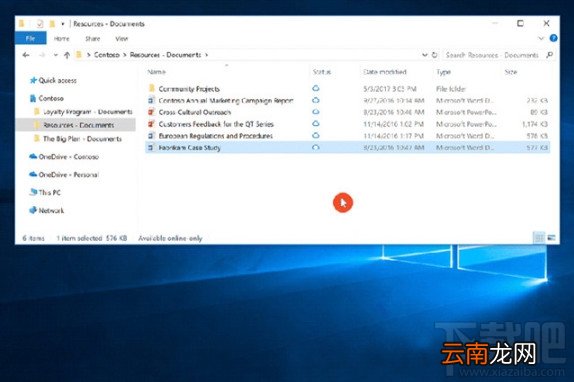Switch to details view in status bar
This screenshot has height=382, width=574.
click(539, 238)
